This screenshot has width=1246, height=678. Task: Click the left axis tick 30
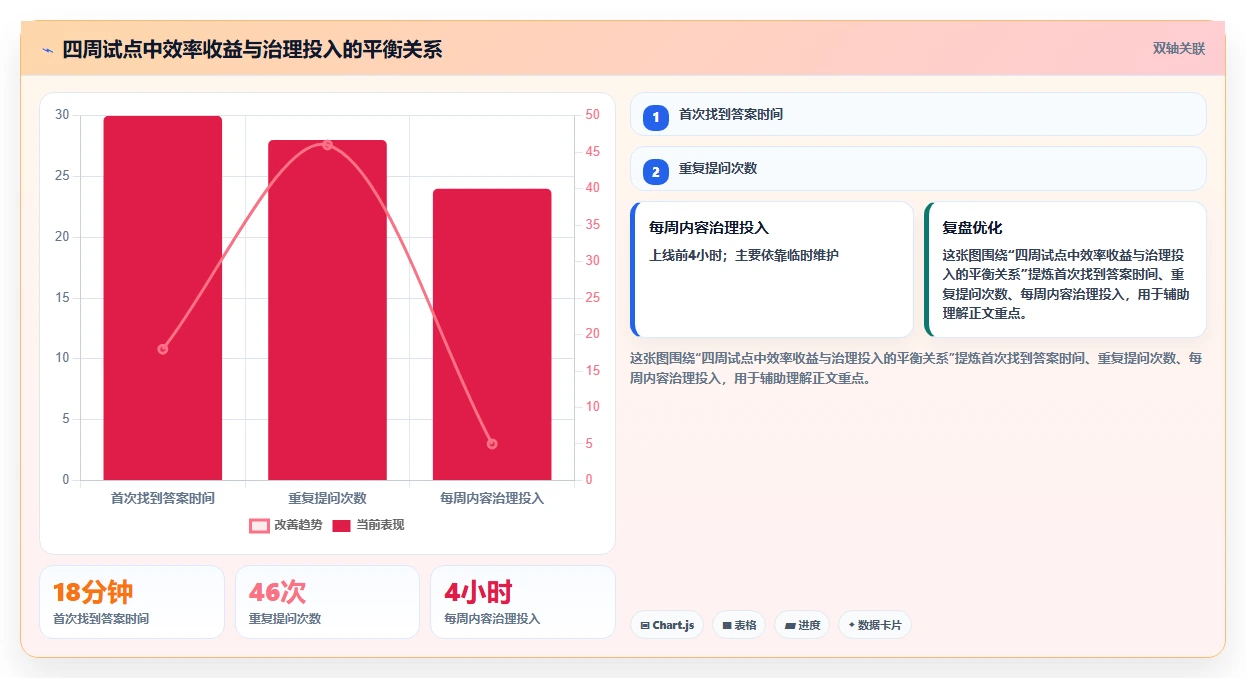tap(62, 115)
